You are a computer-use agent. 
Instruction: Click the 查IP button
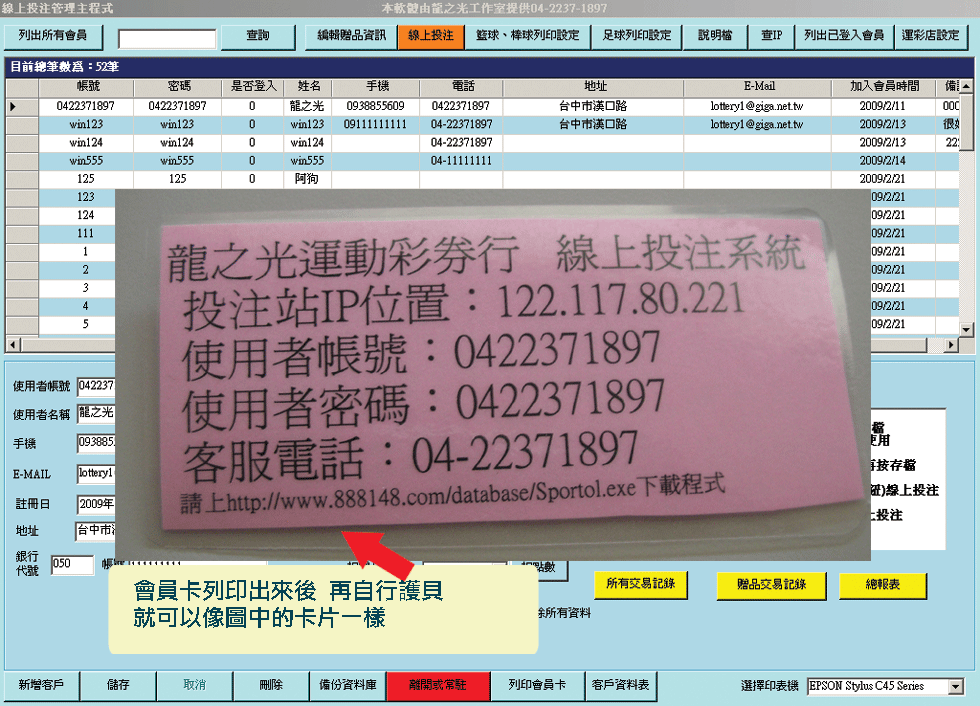click(x=771, y=36)
